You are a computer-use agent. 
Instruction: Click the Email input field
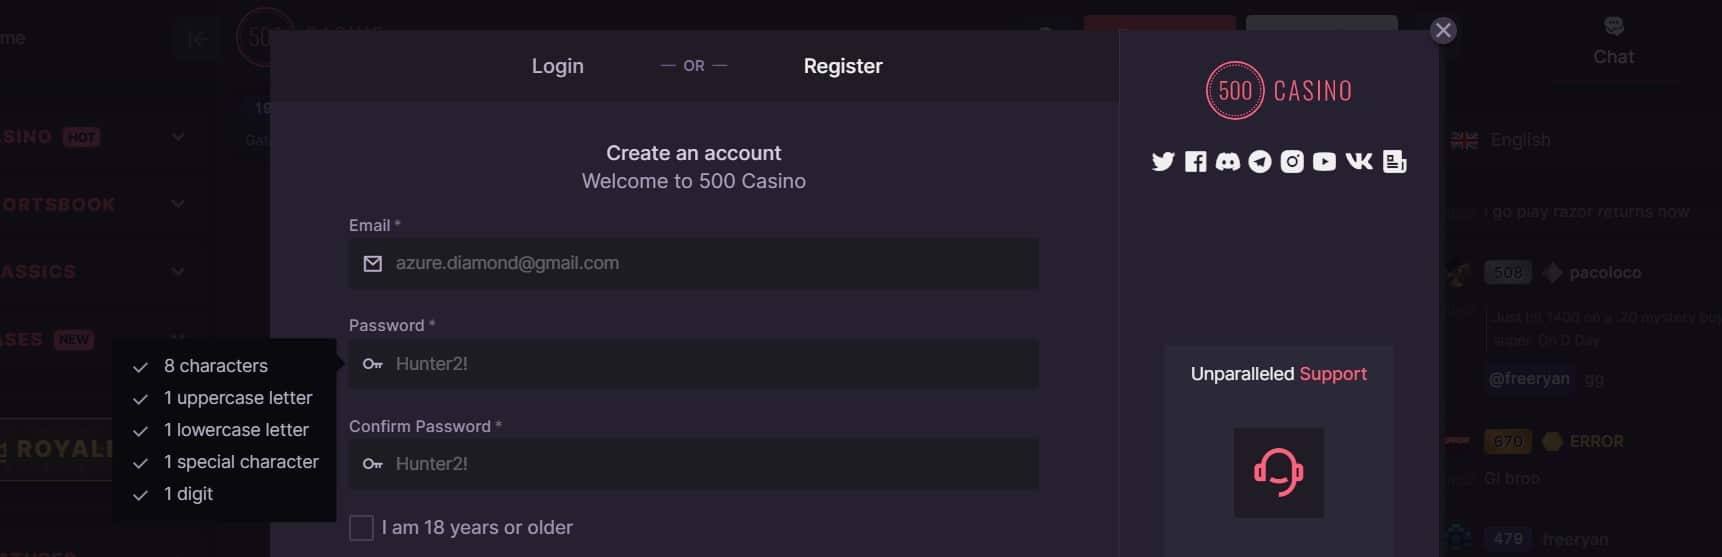(693, 264)
